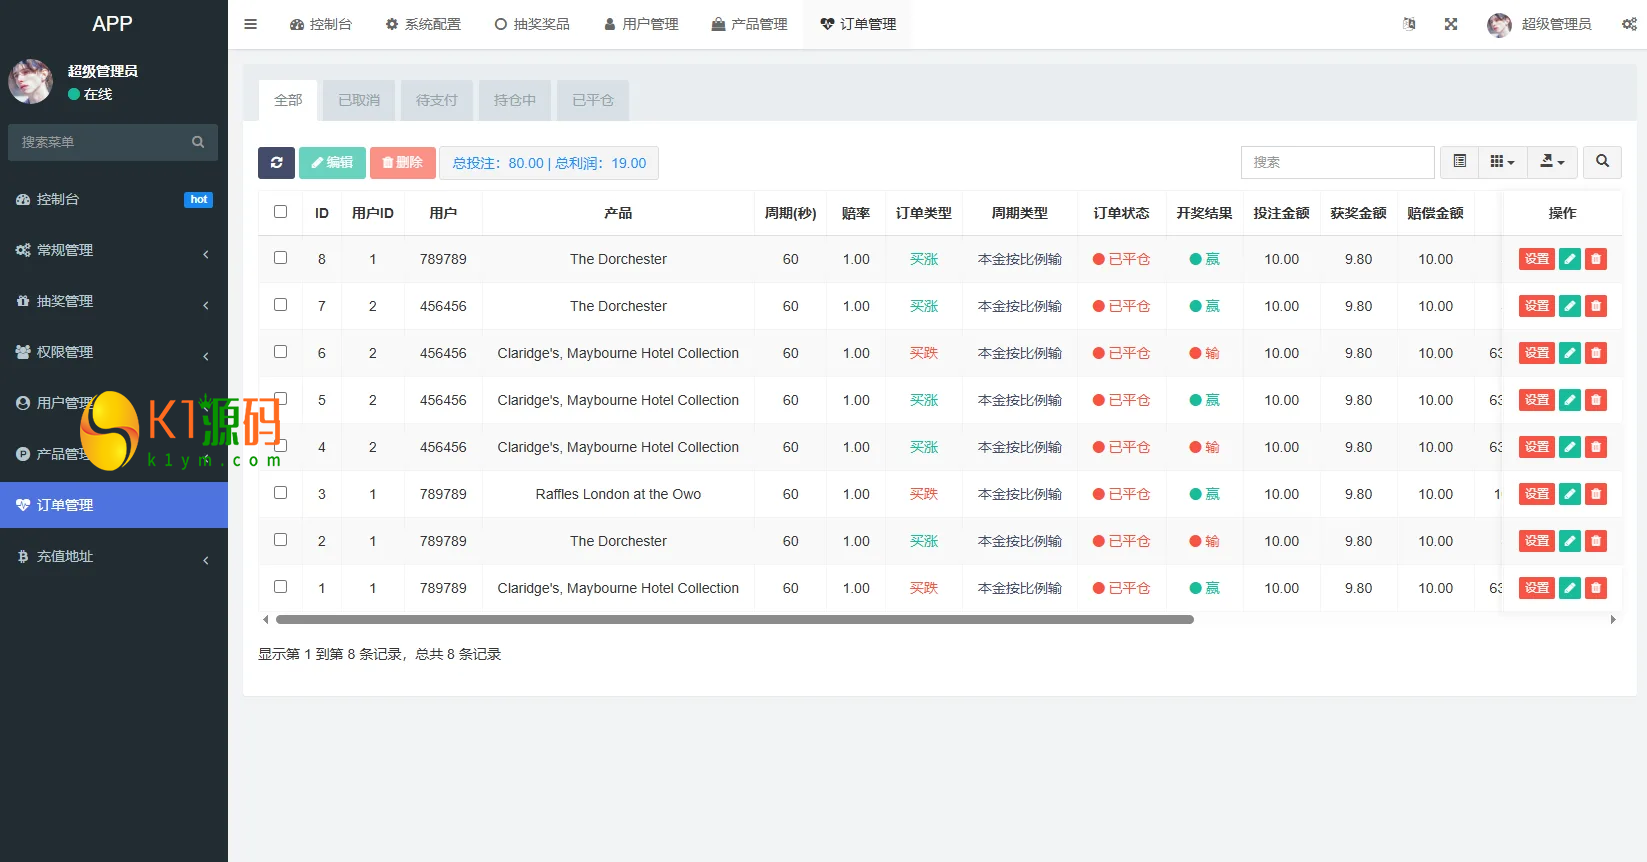Viewport: 1647px width, 862px height.
Task: Click green edit pencil for order ID 6
Action: point(1570,353)
